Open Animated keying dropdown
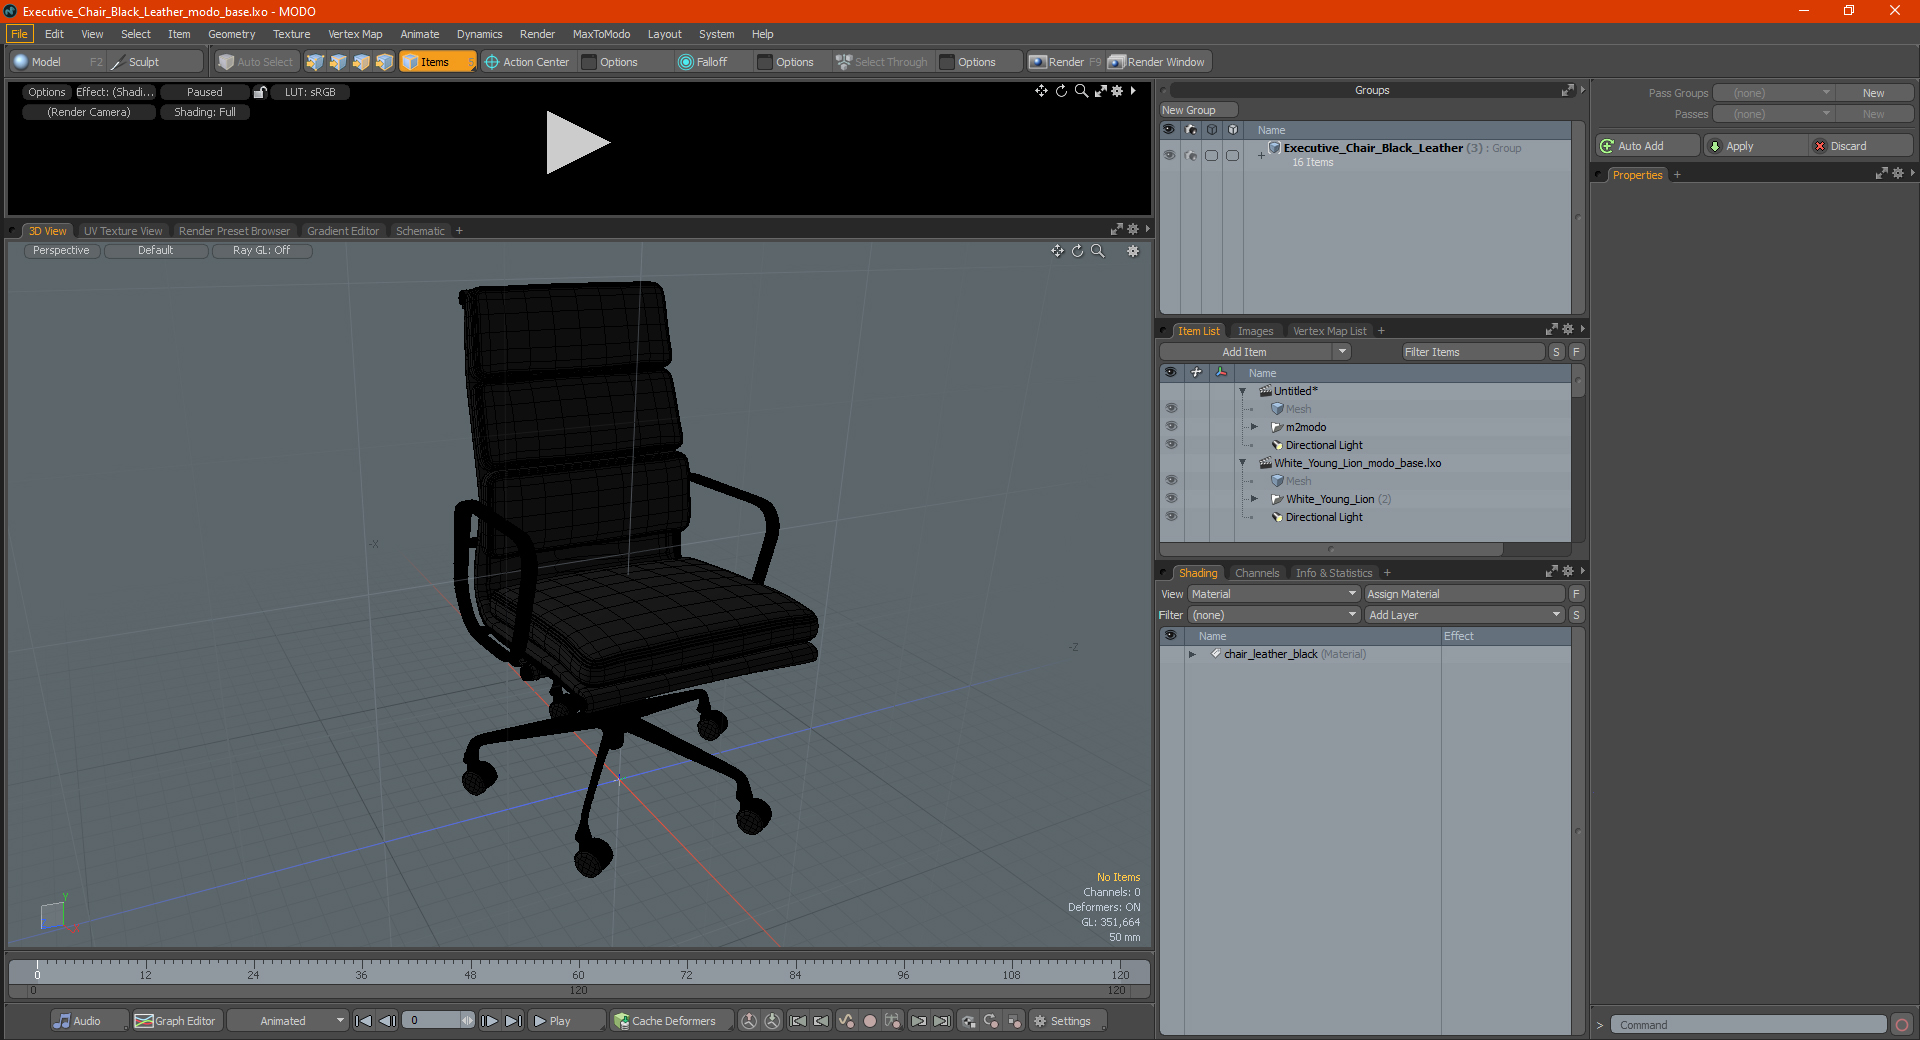This screenshot has width=1920, height=1040. [x=287, y=1021]
